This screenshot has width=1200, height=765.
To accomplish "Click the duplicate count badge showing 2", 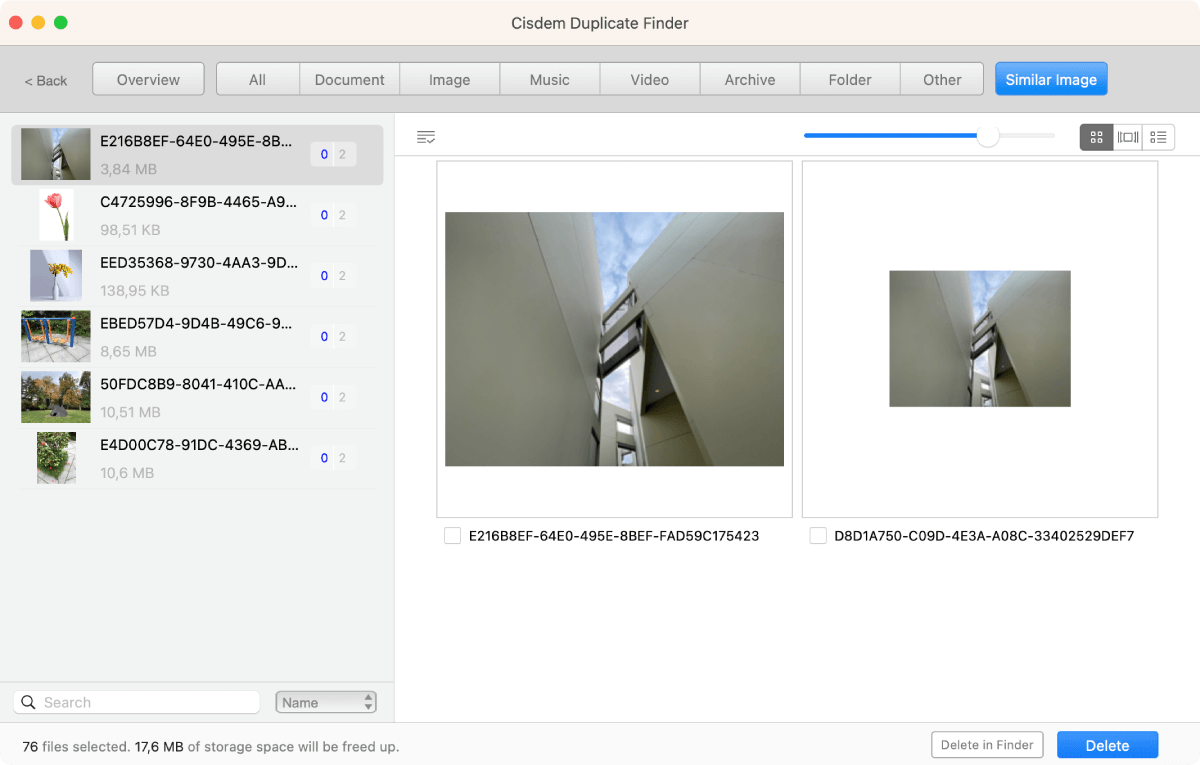I will pyautogui.click(x=343, y=154).
